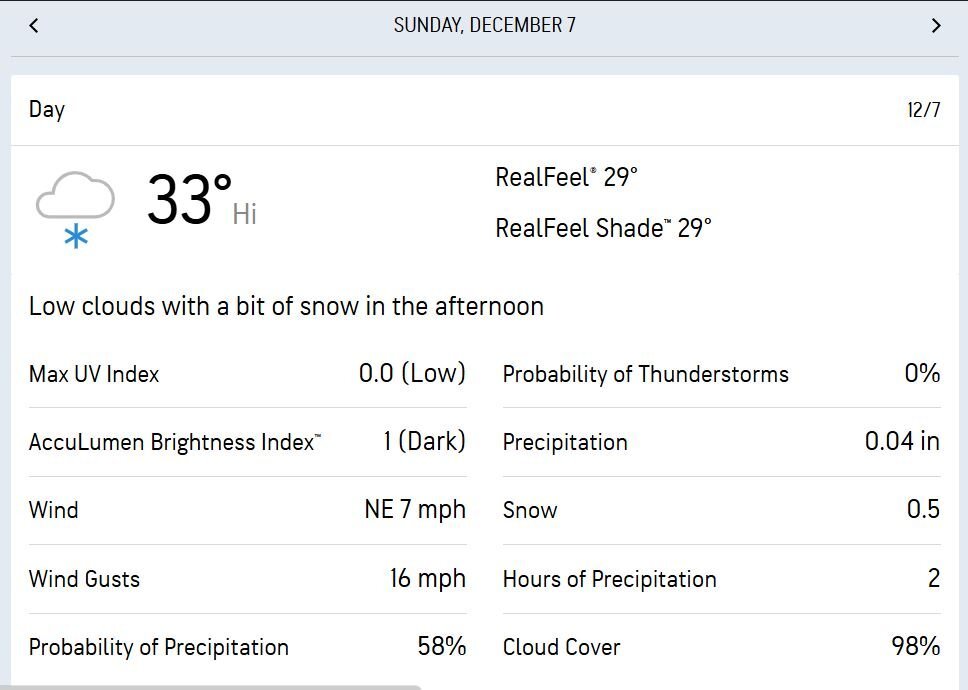Select the AccuLumen Brightness Index row
968x690 pixels.
247,442
